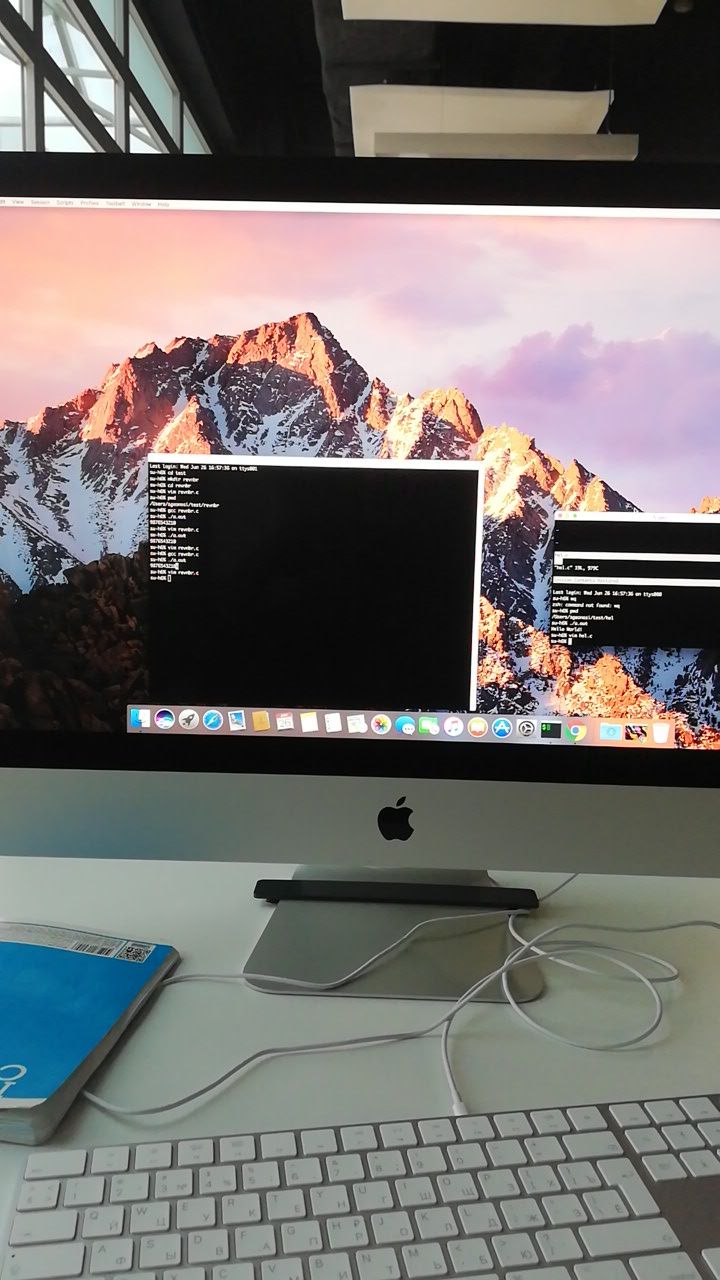
Task: Click 'vim hel.c' line in right terminal
Action: [572, 636]
